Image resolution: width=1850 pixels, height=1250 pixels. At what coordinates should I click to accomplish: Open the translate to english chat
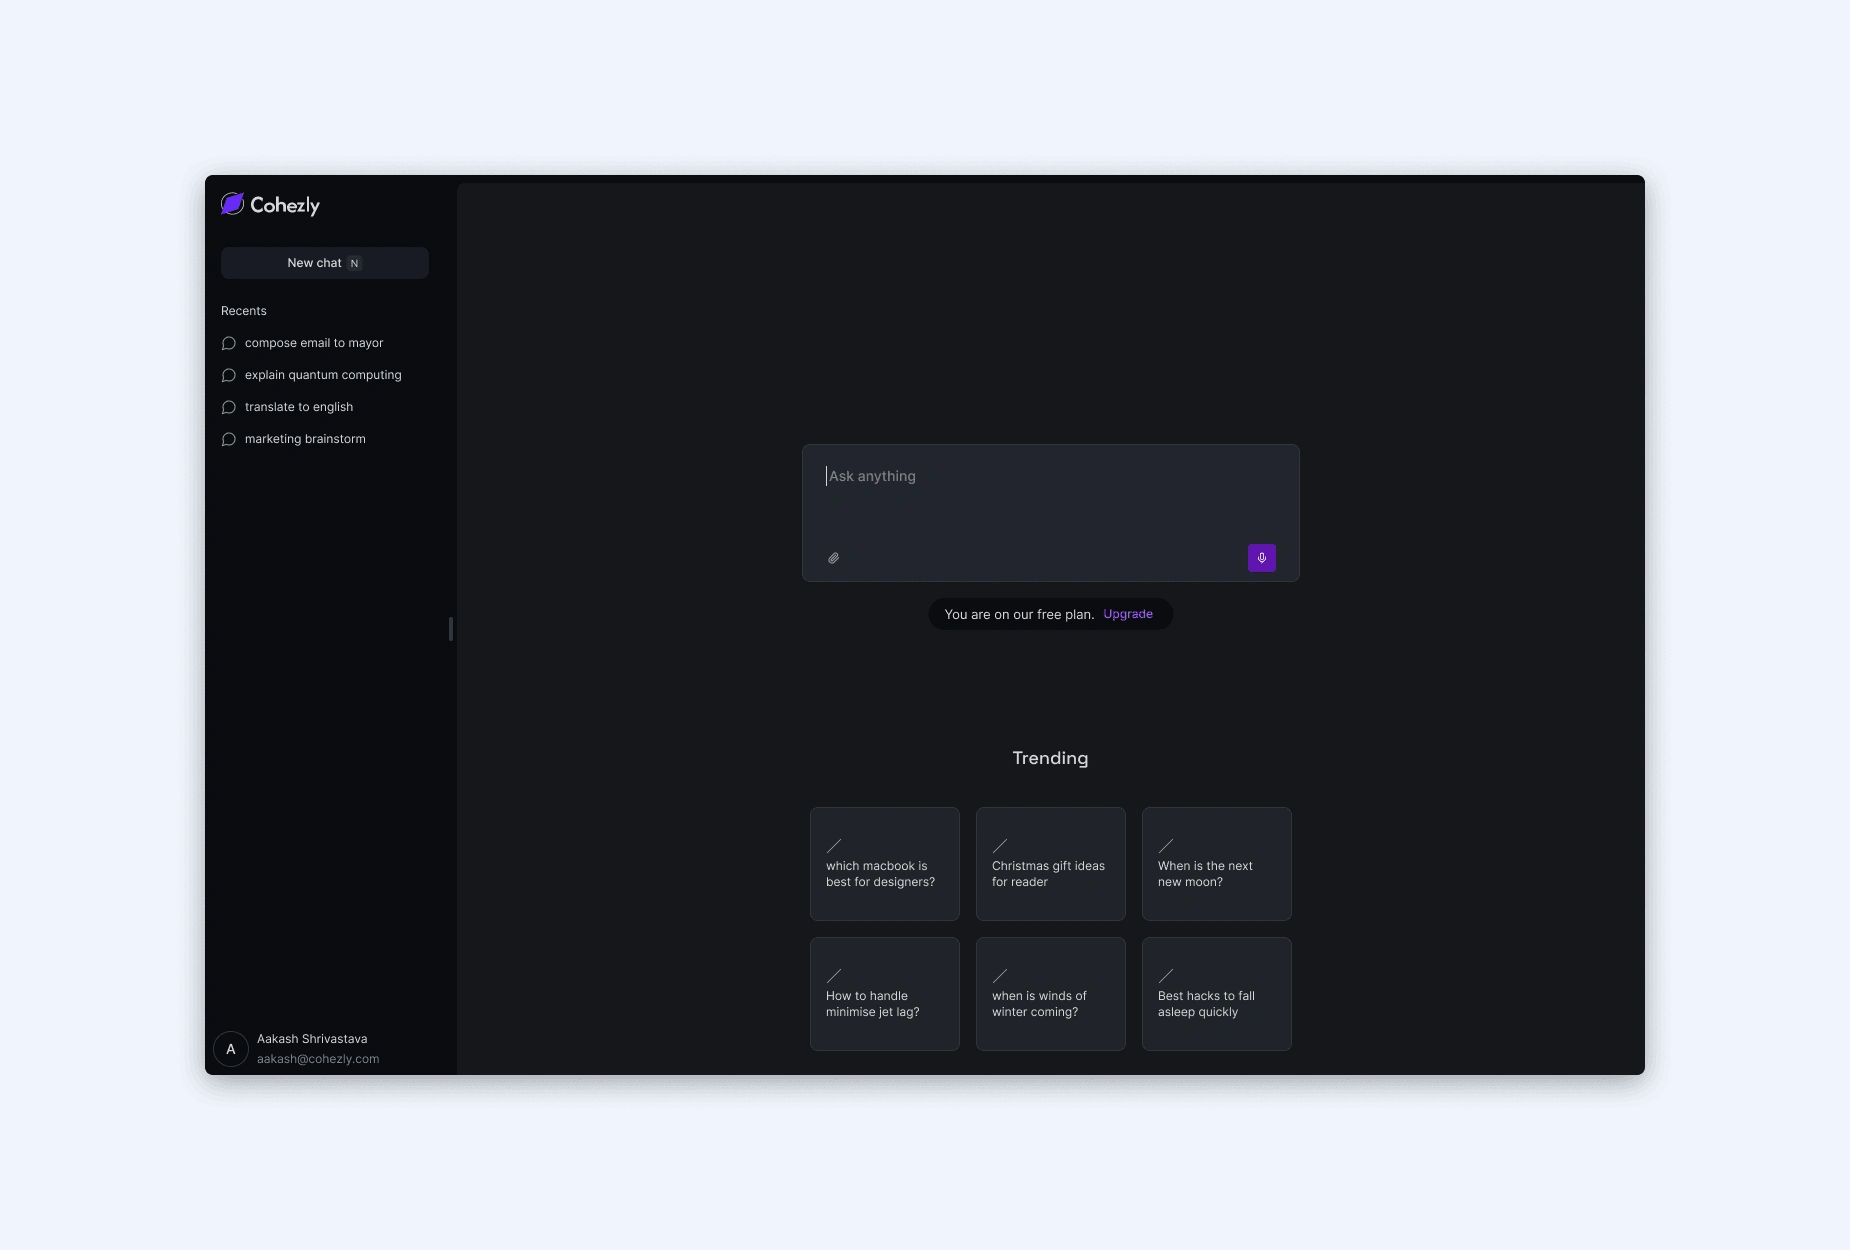click(x=299, y=407)
